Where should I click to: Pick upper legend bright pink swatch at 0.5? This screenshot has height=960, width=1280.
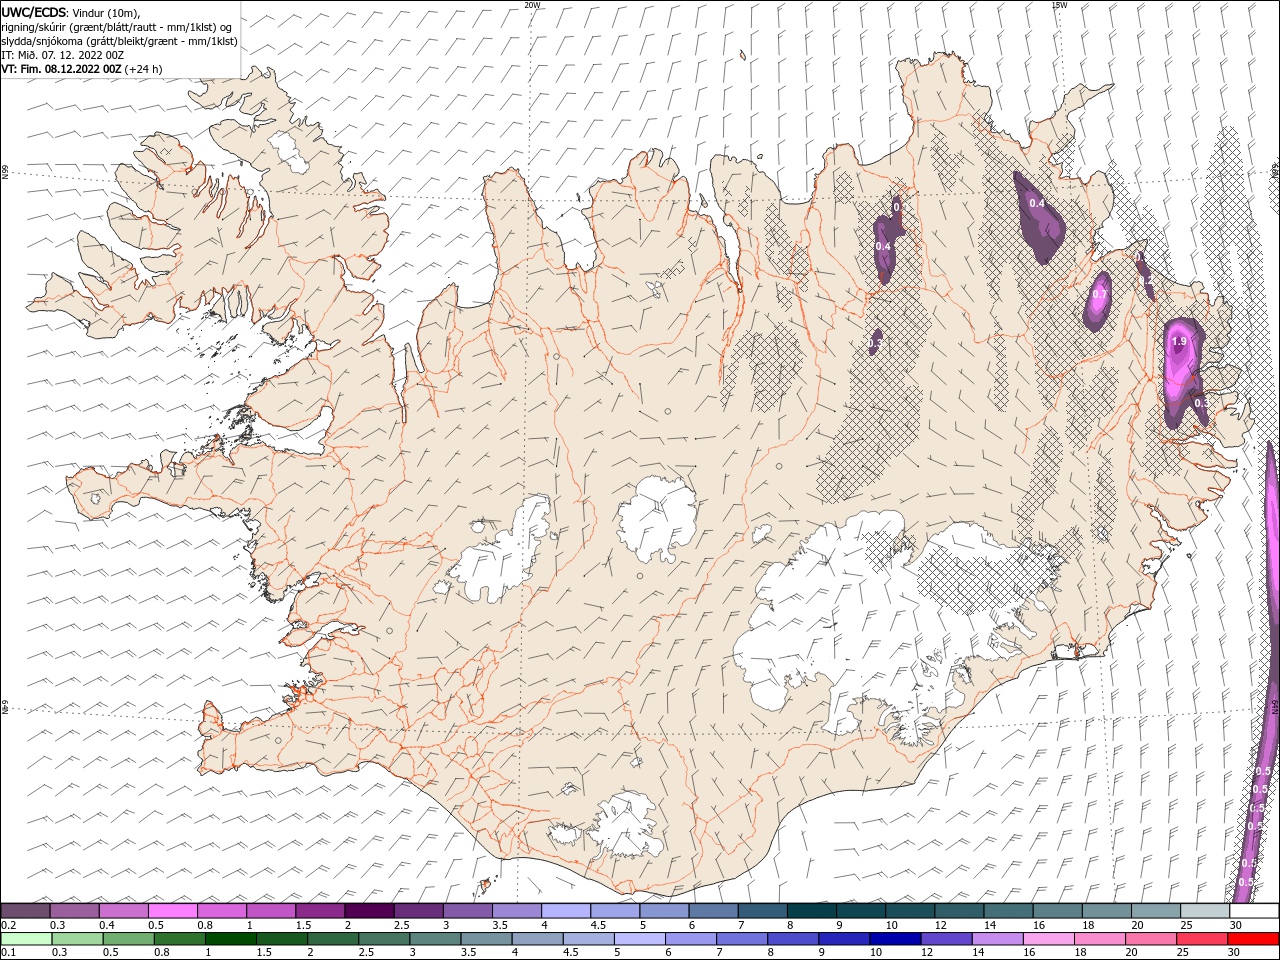click(x=172, y=911)
